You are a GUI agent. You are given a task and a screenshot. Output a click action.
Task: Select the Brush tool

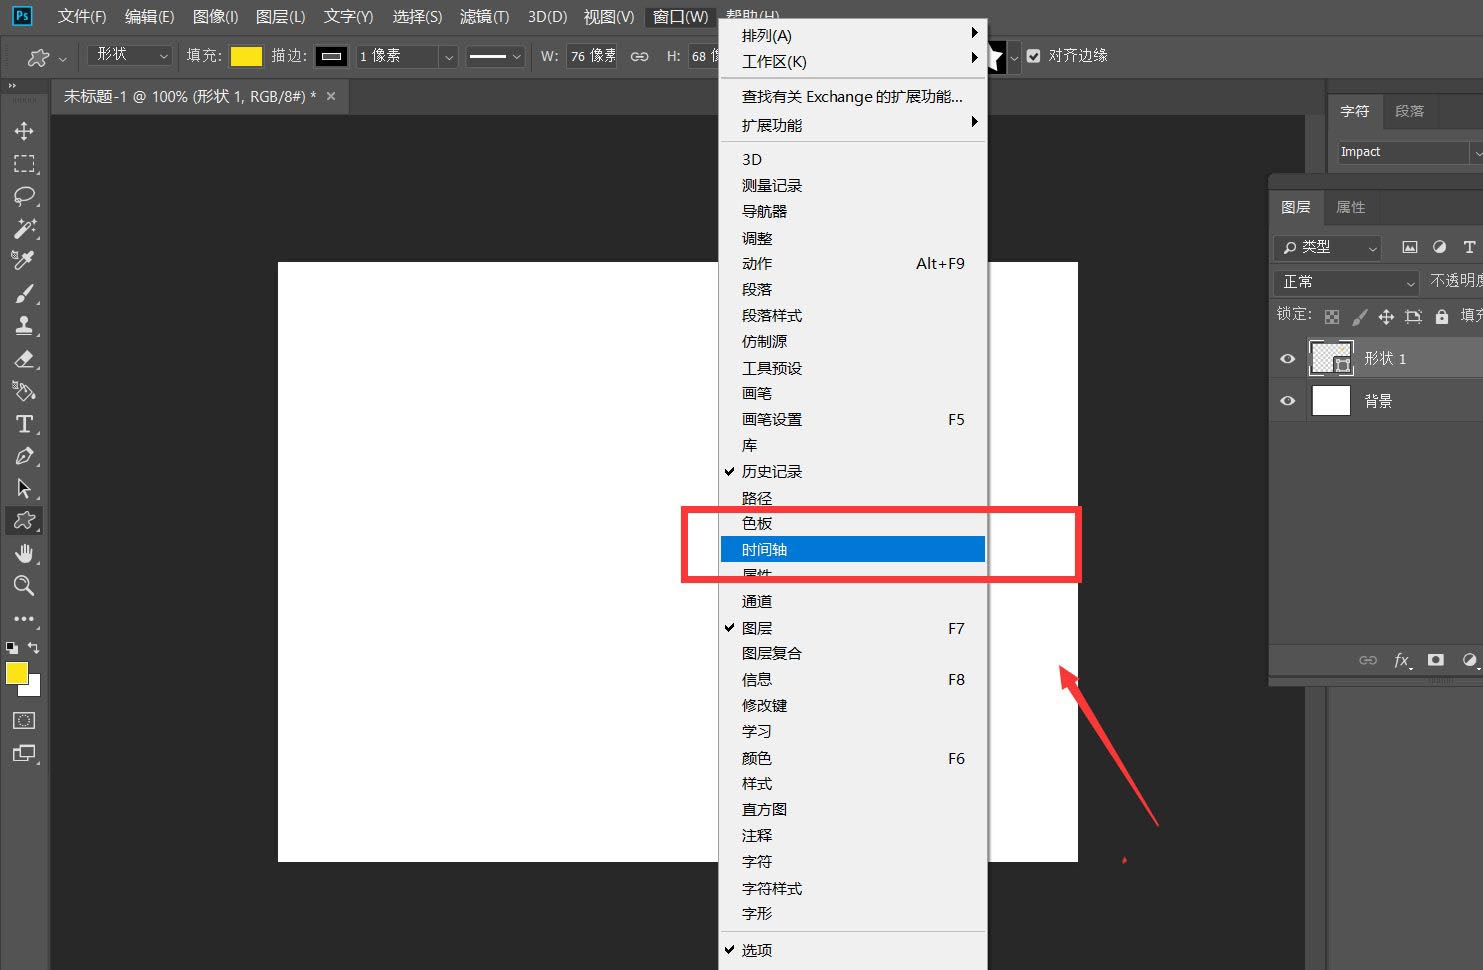click(x=24, y=294)
